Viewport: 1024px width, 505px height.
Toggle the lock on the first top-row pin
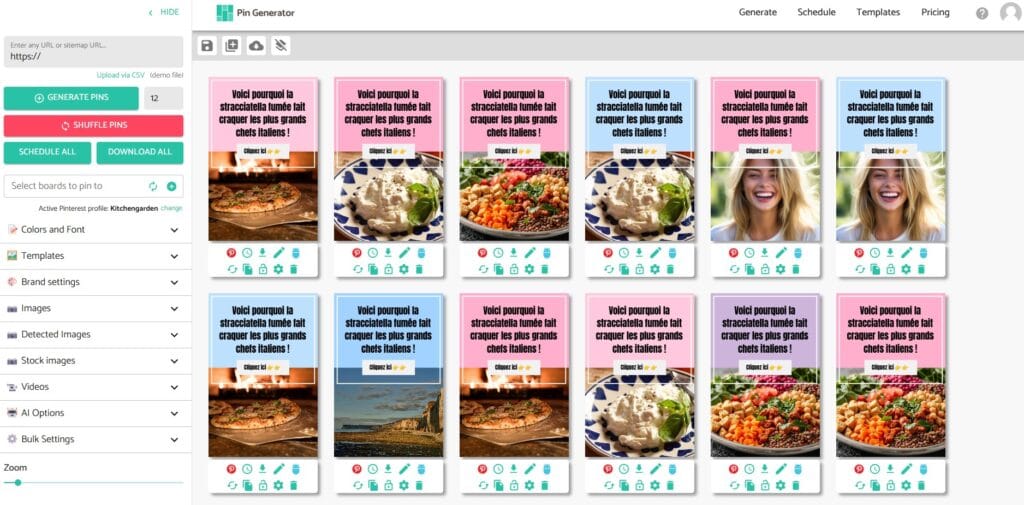[263, 269]
